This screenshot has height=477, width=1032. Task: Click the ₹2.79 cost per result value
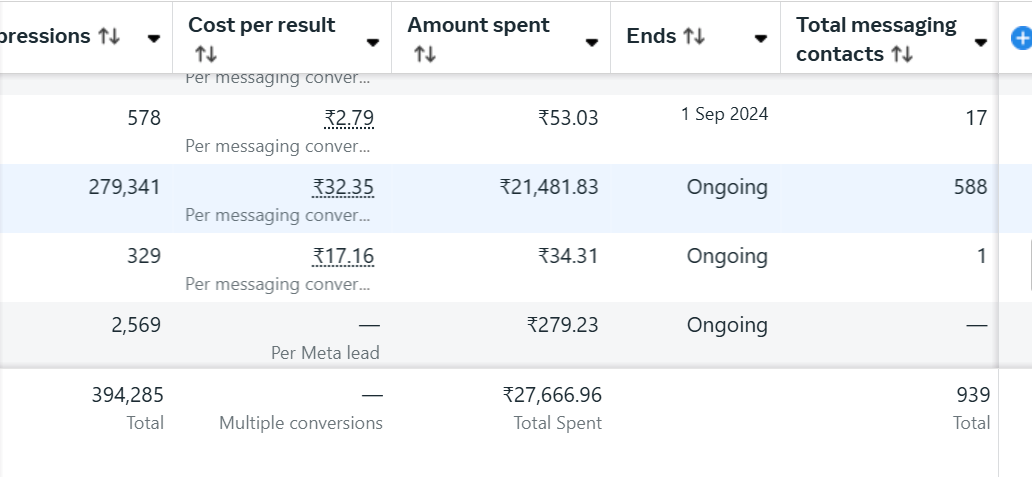[349, 119]
